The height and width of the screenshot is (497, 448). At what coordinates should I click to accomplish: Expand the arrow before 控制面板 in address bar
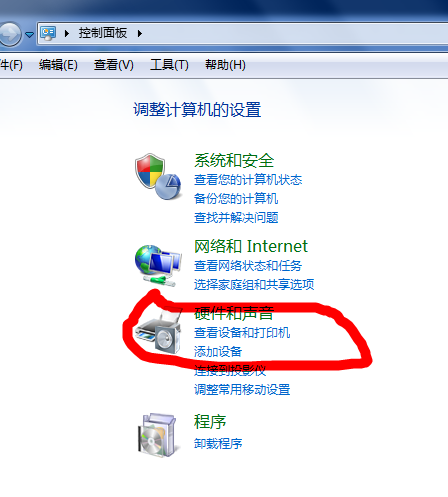(67, 33)
